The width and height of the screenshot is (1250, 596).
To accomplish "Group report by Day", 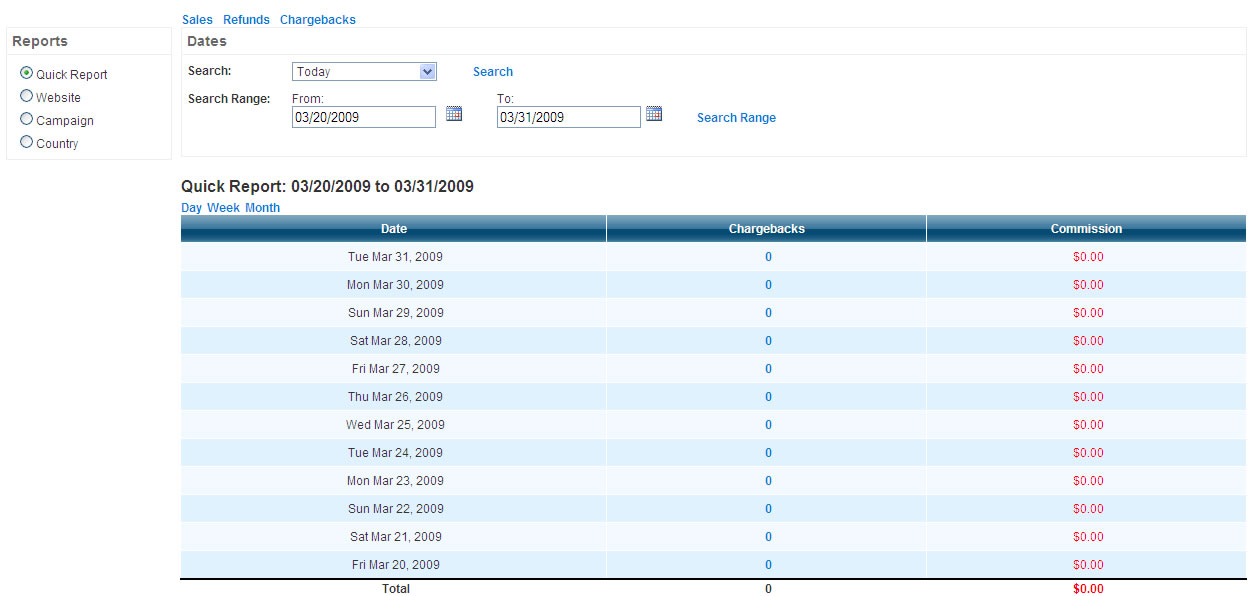I will point(191,208).
